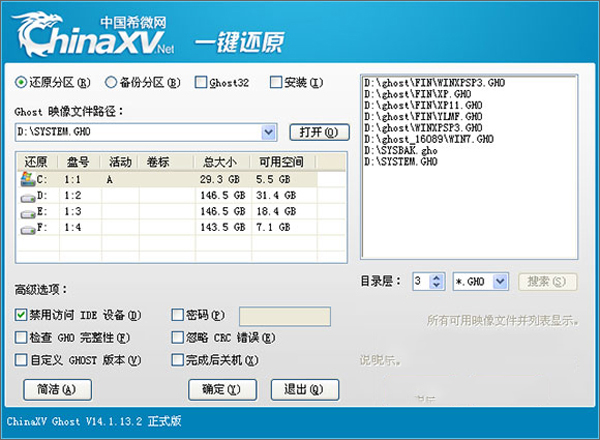Click the F: drive icon
This screenshot has height=440, width=600.
28,230
